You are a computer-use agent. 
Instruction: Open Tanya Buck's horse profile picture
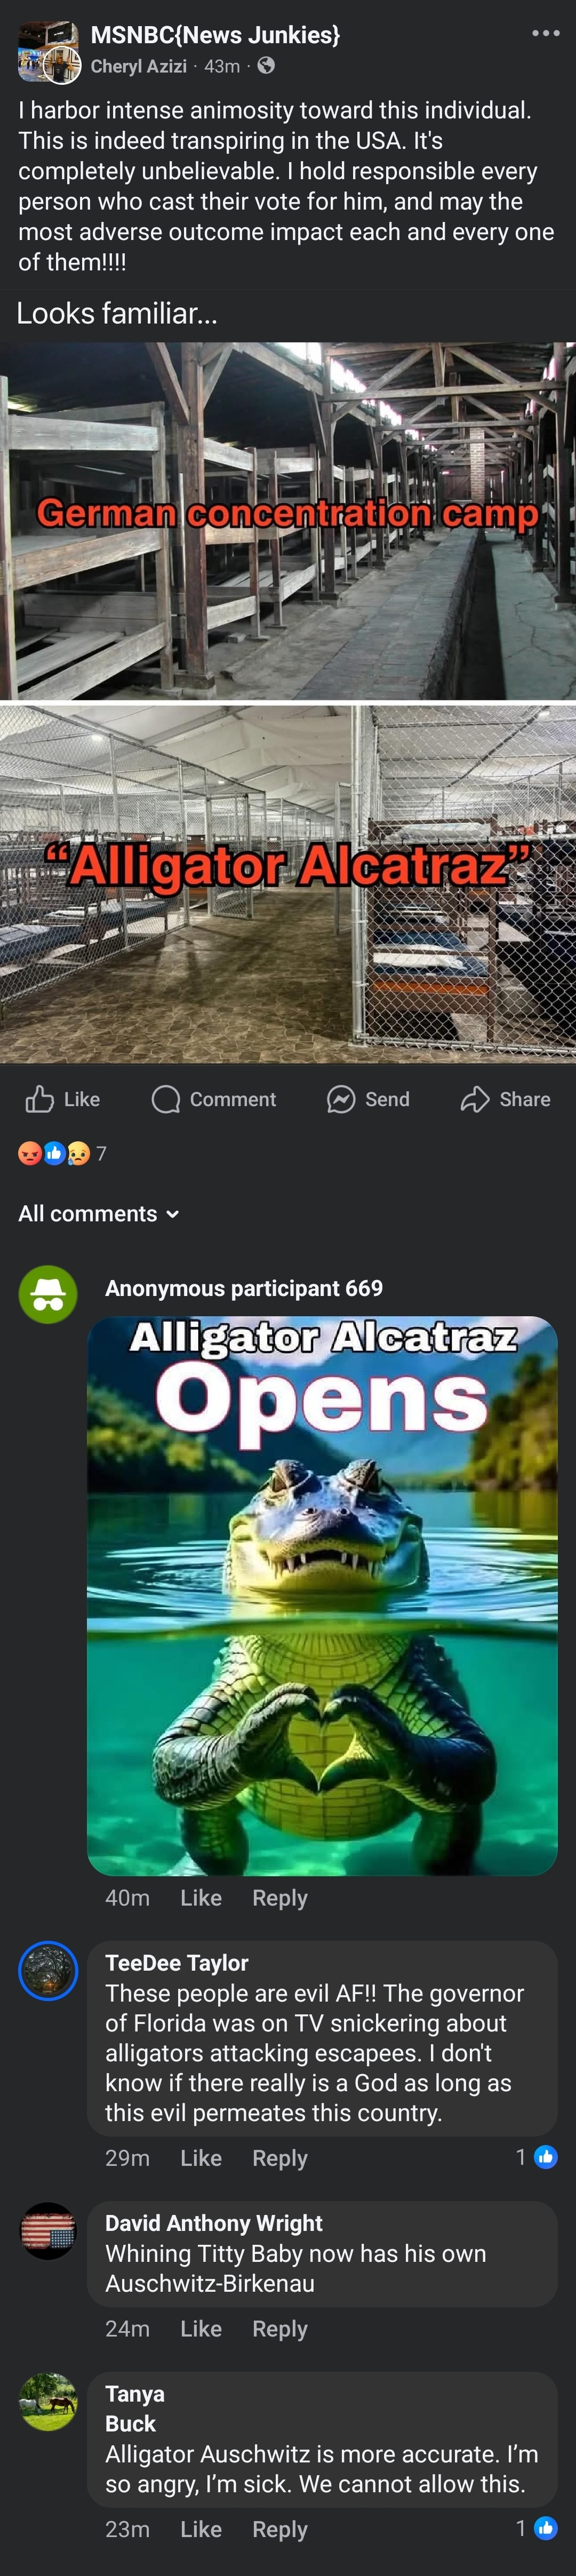pyautogui.click(x=48, y=2402)
